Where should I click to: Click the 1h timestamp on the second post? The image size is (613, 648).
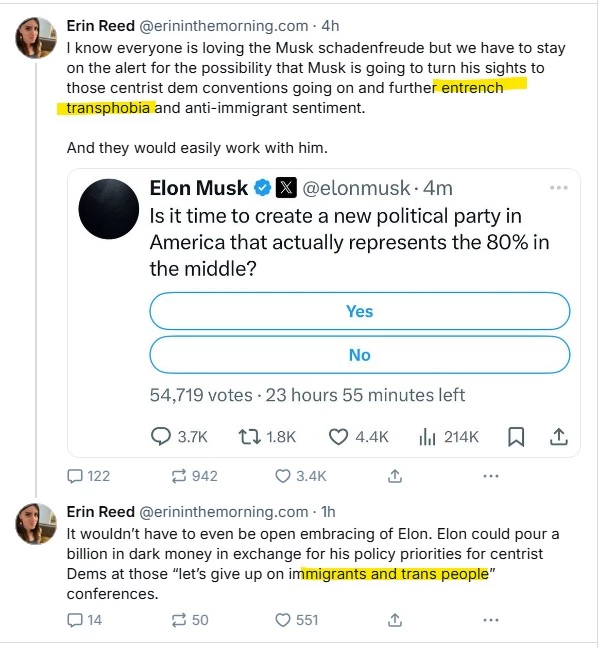[x=328, y=511]
